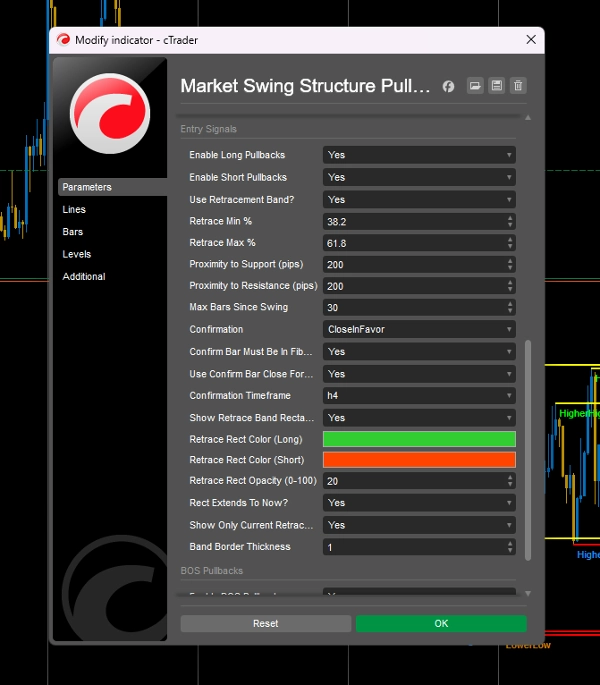Click the save parameters disk icon
This screenshot has width=600, height=685.
pyautogui.click(x=497, y=86)
